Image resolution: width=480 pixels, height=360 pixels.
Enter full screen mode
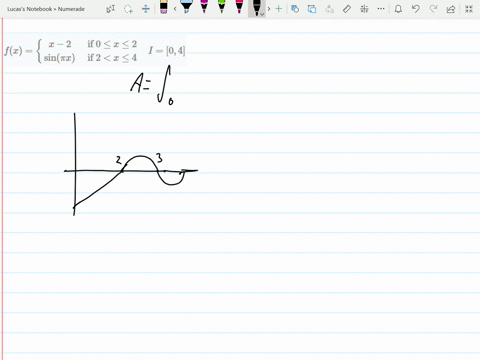click(469, 9)
